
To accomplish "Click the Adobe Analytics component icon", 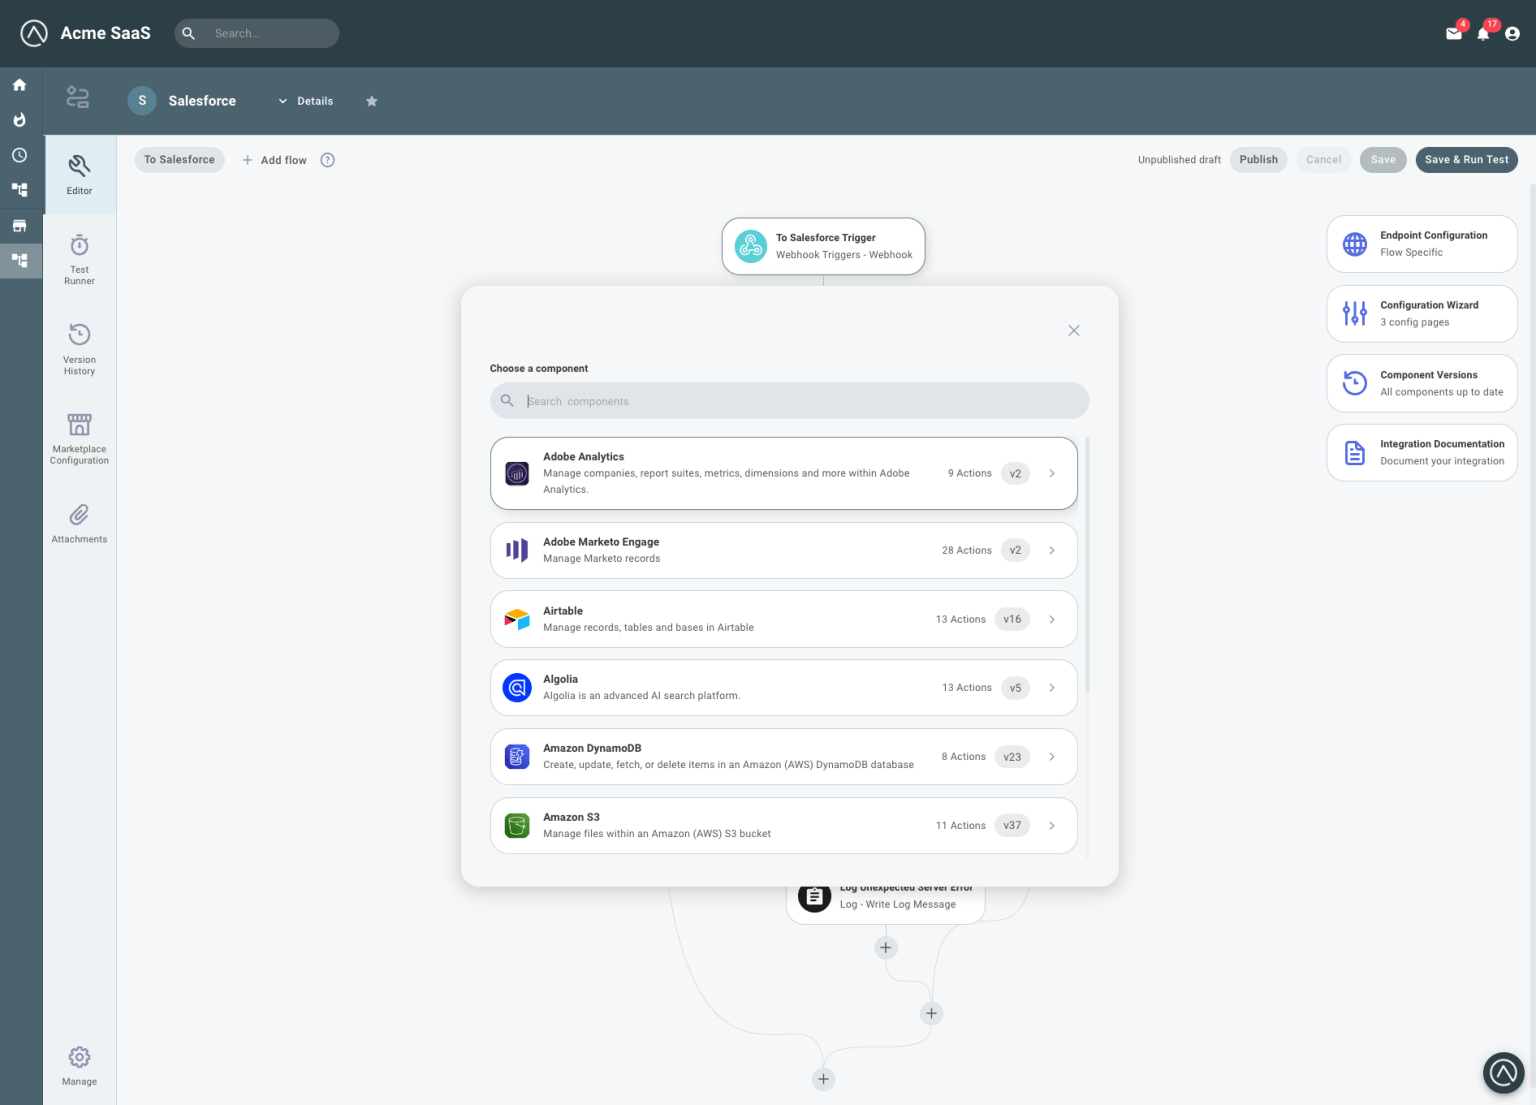I will pyautogui.click(x=517, y=473).
